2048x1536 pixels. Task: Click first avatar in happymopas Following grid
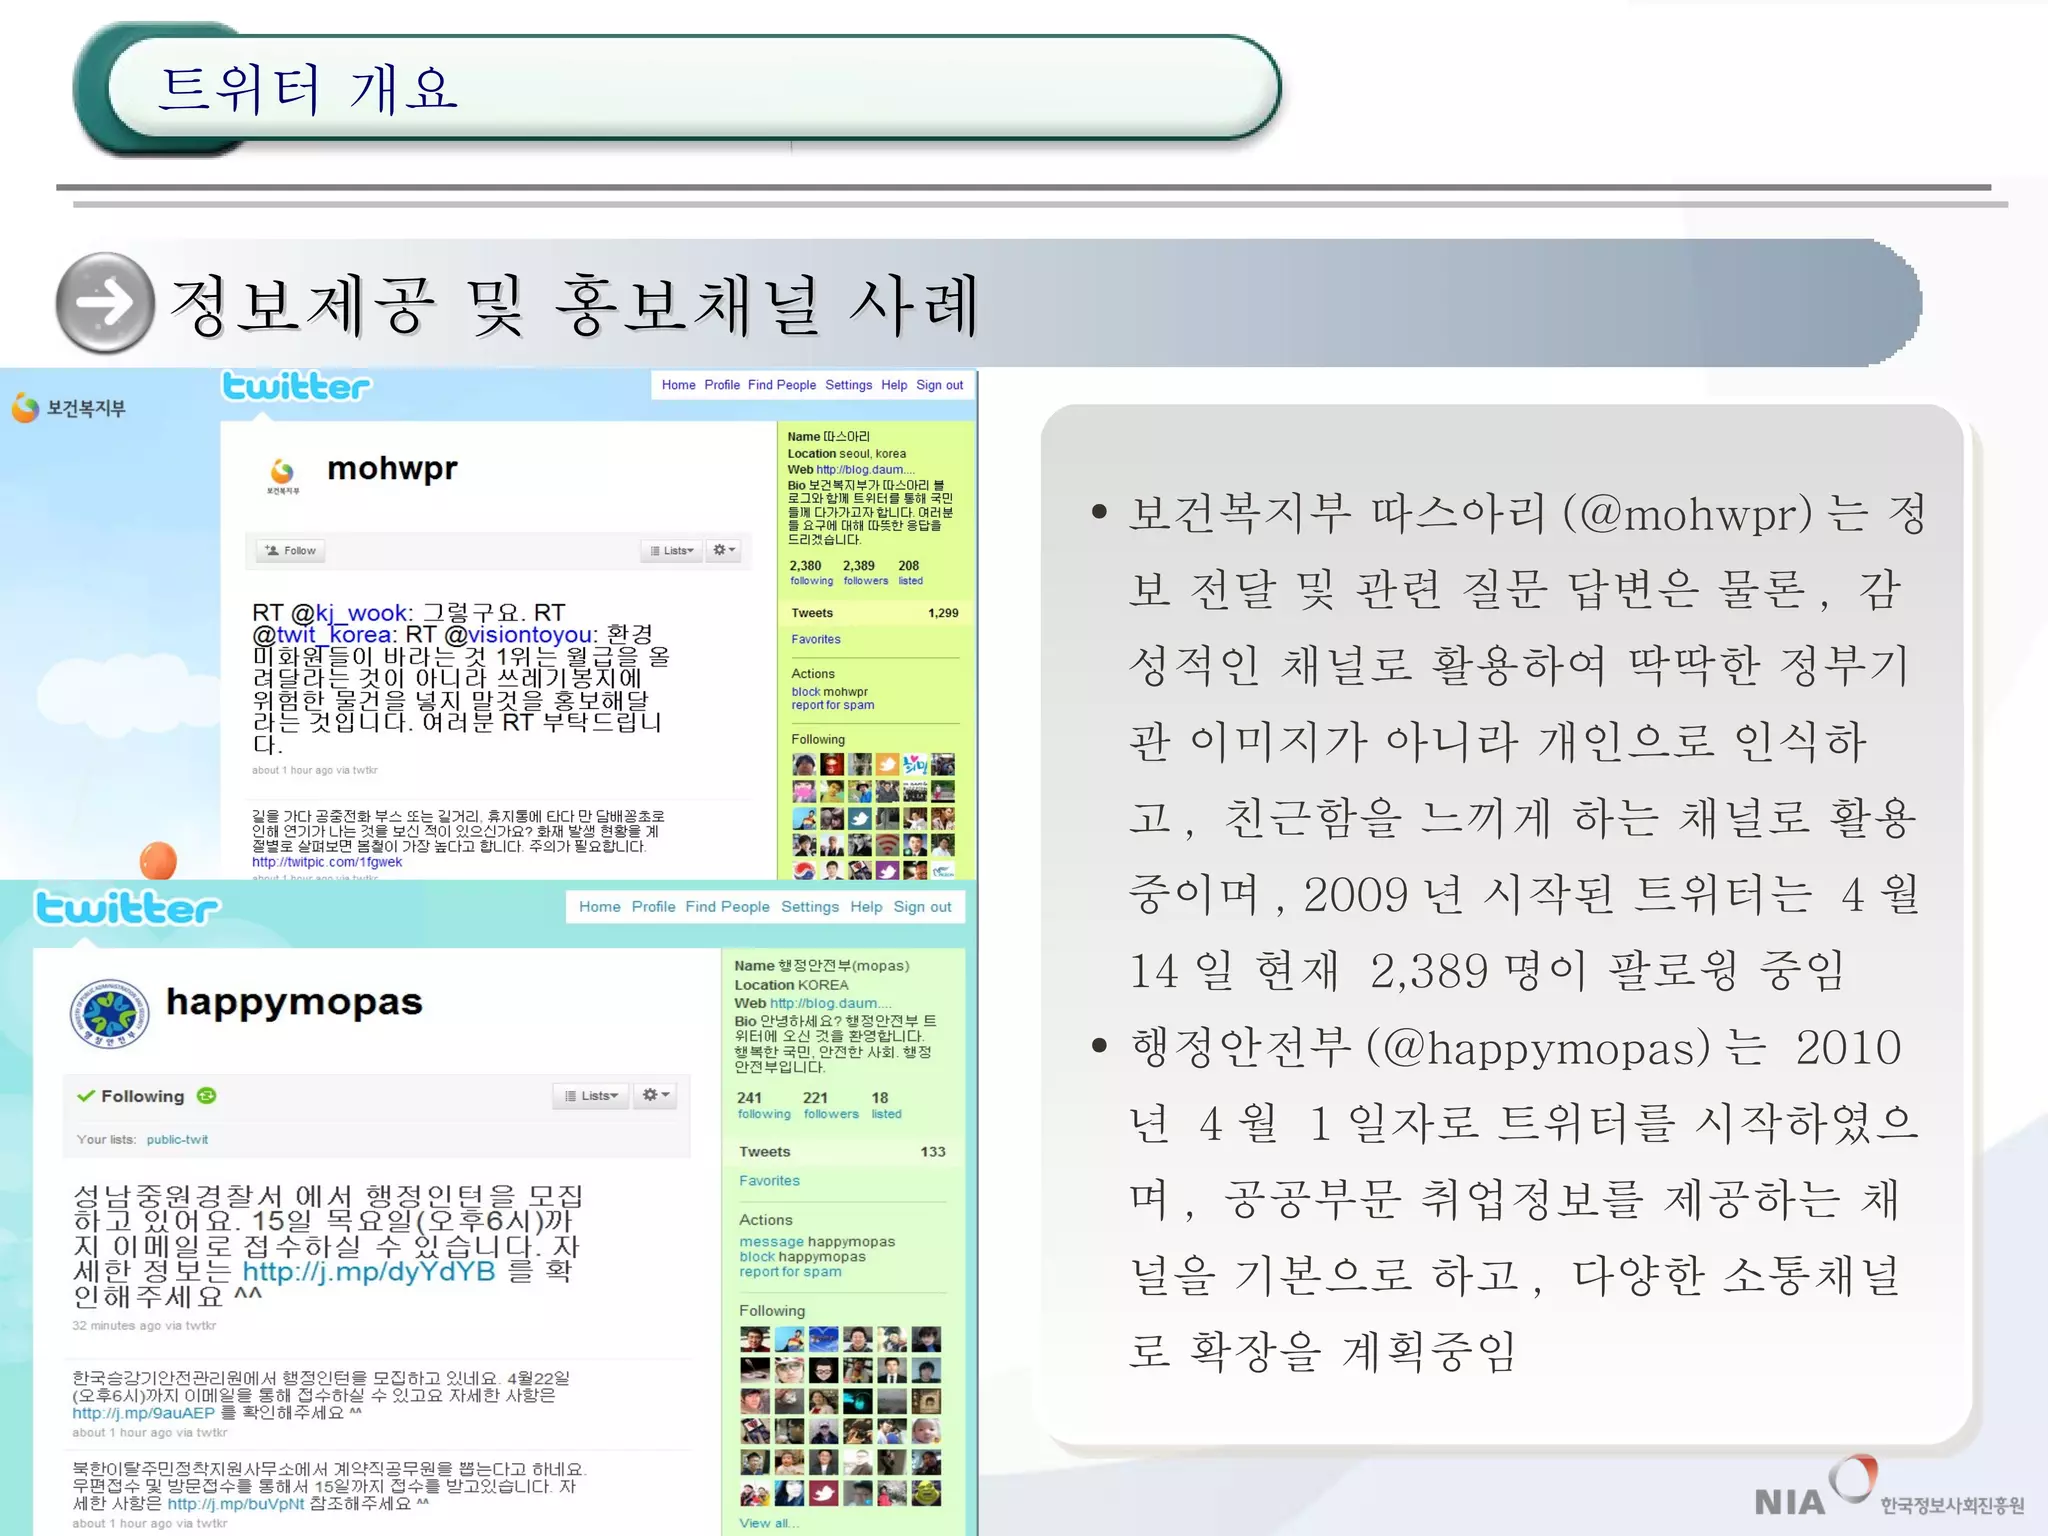755,1339
